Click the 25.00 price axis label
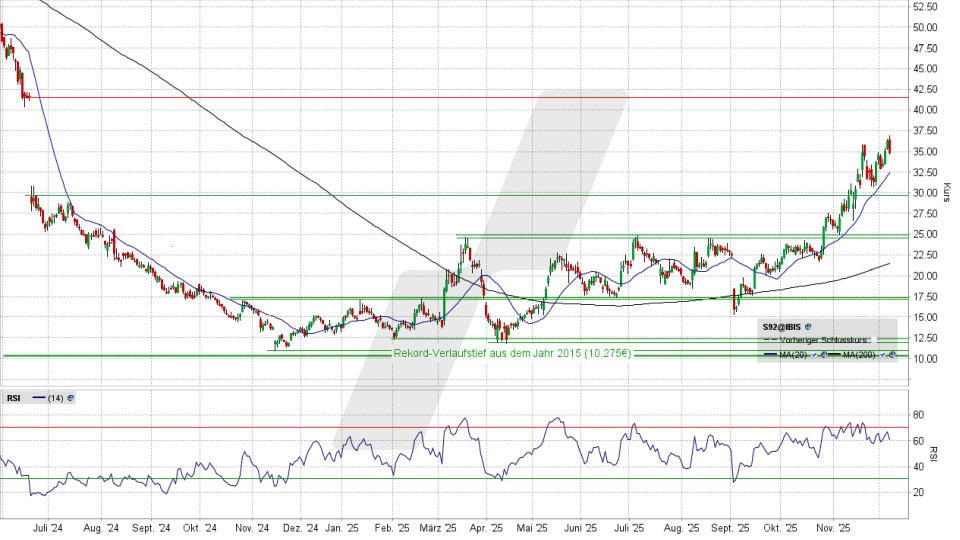Viewport: 960px width, 540px height. click(x=925, y=234)
